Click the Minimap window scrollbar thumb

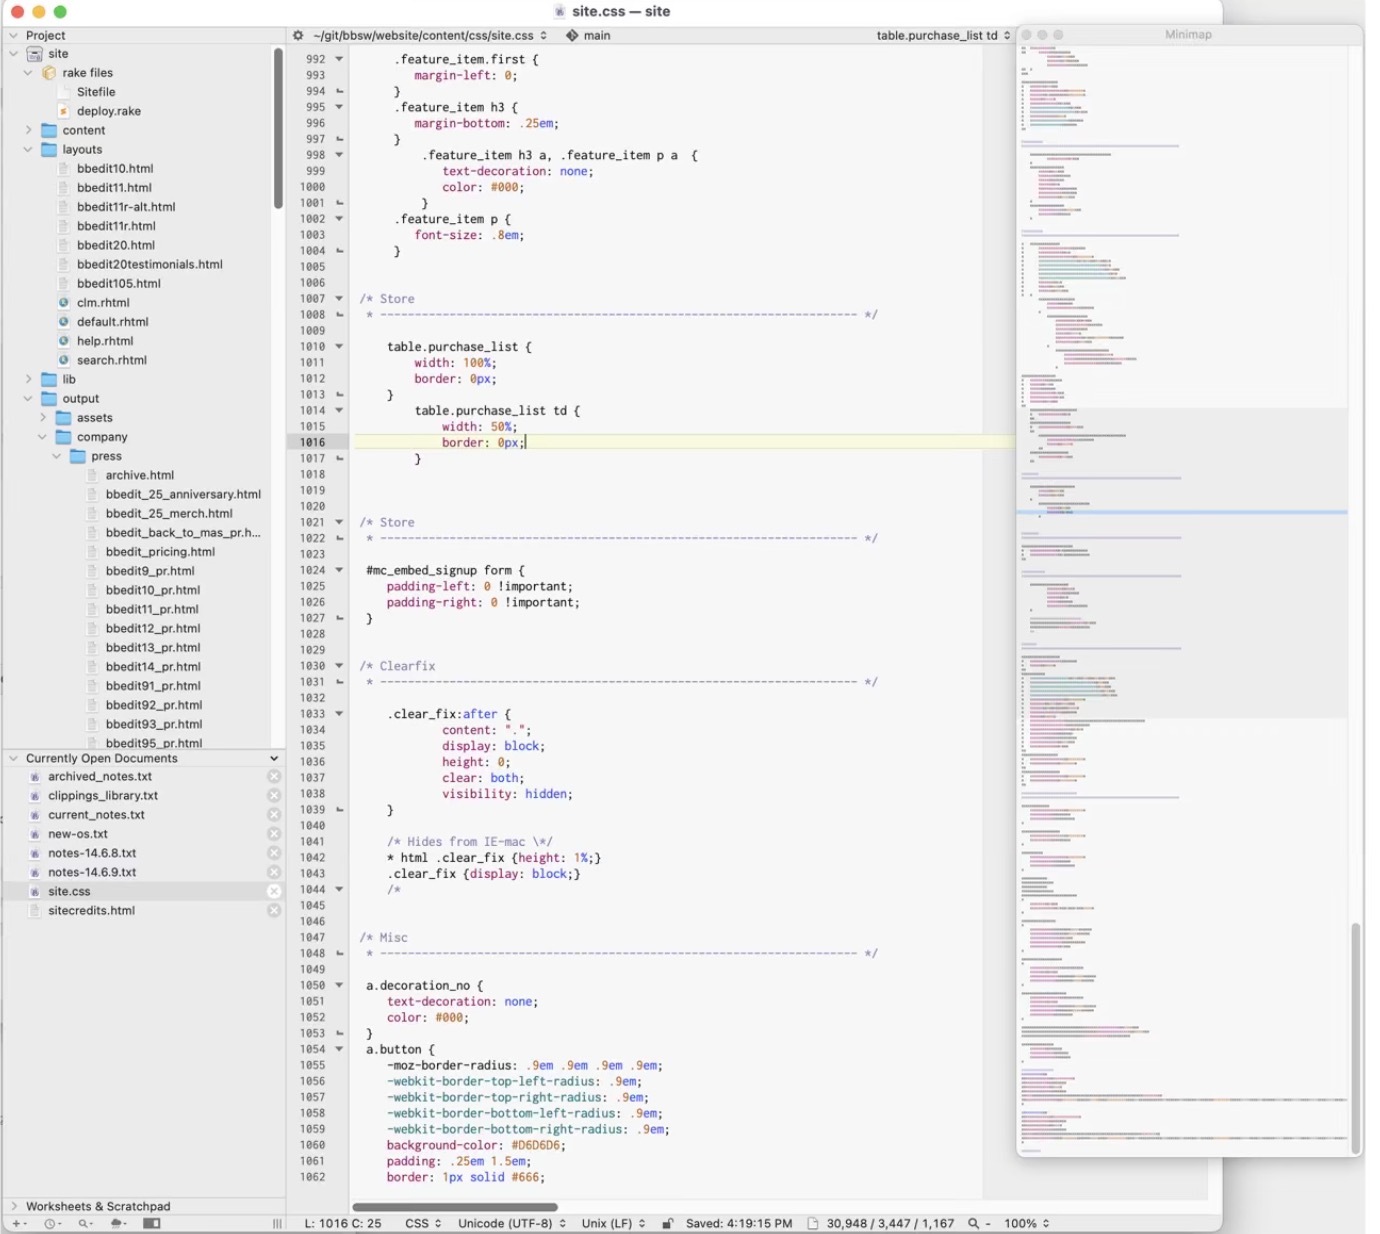click(x=1356, y=1038)
